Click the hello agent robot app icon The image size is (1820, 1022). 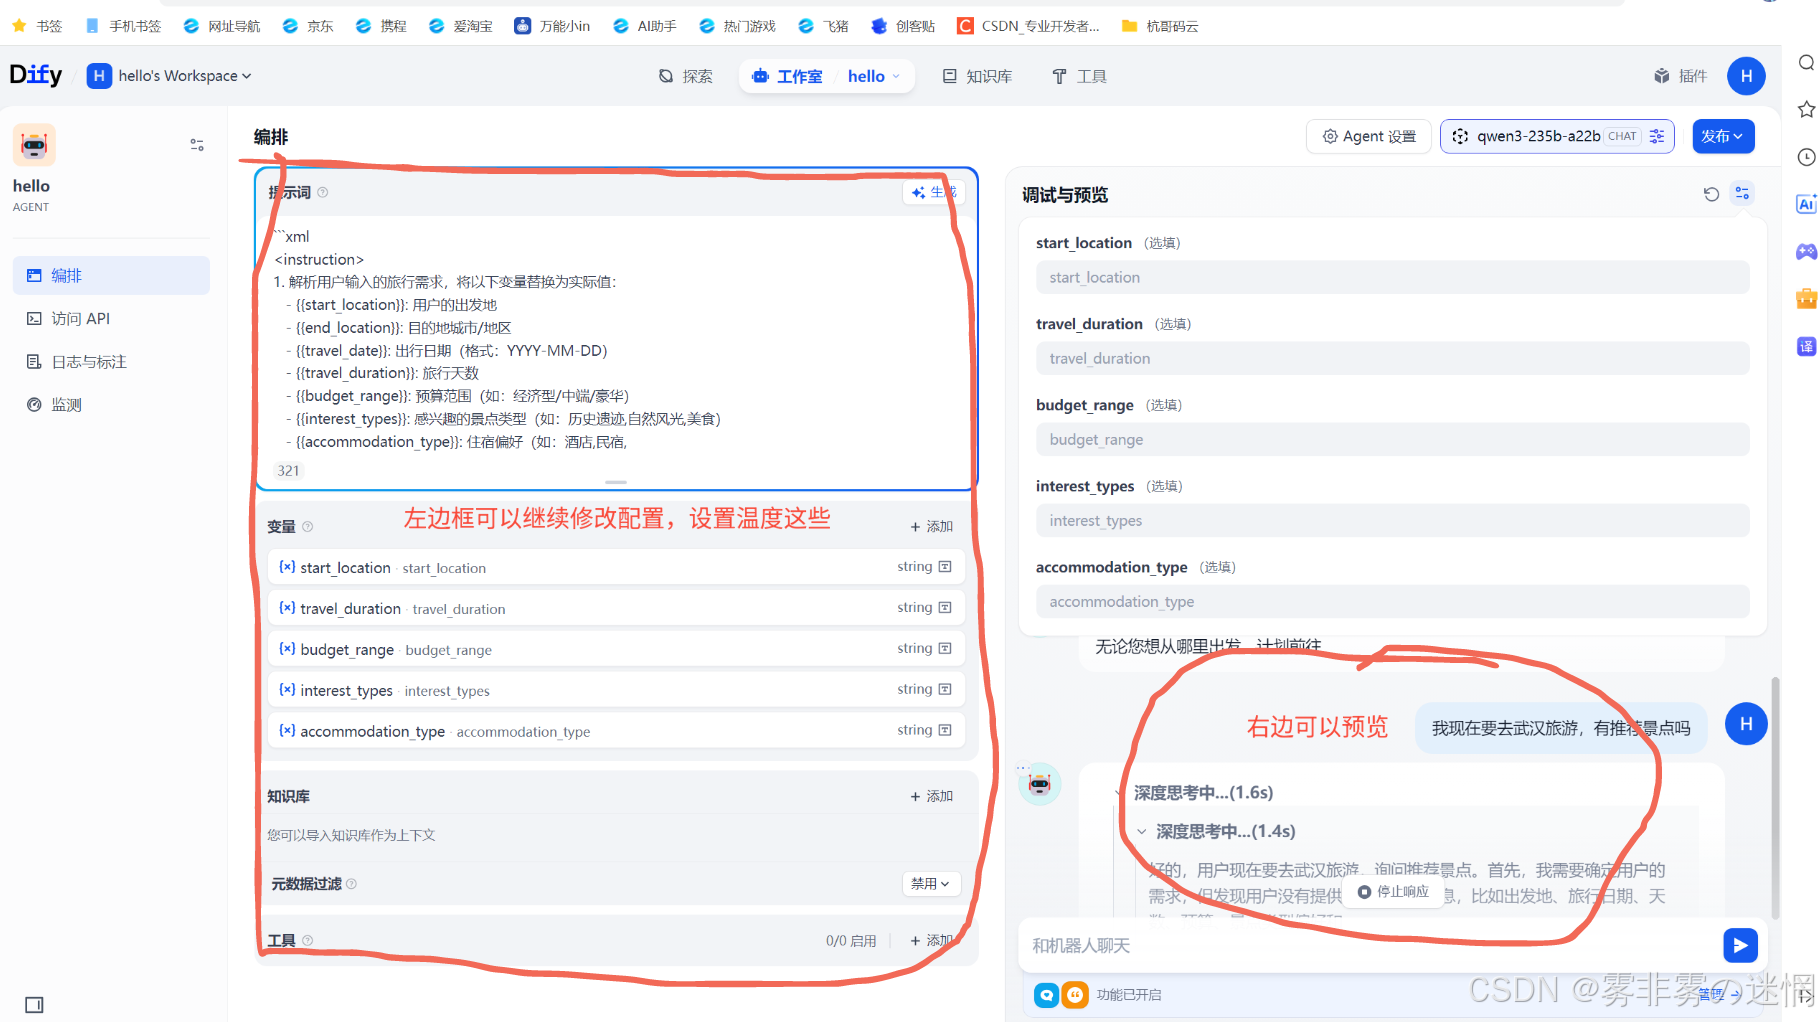(34, 145)
